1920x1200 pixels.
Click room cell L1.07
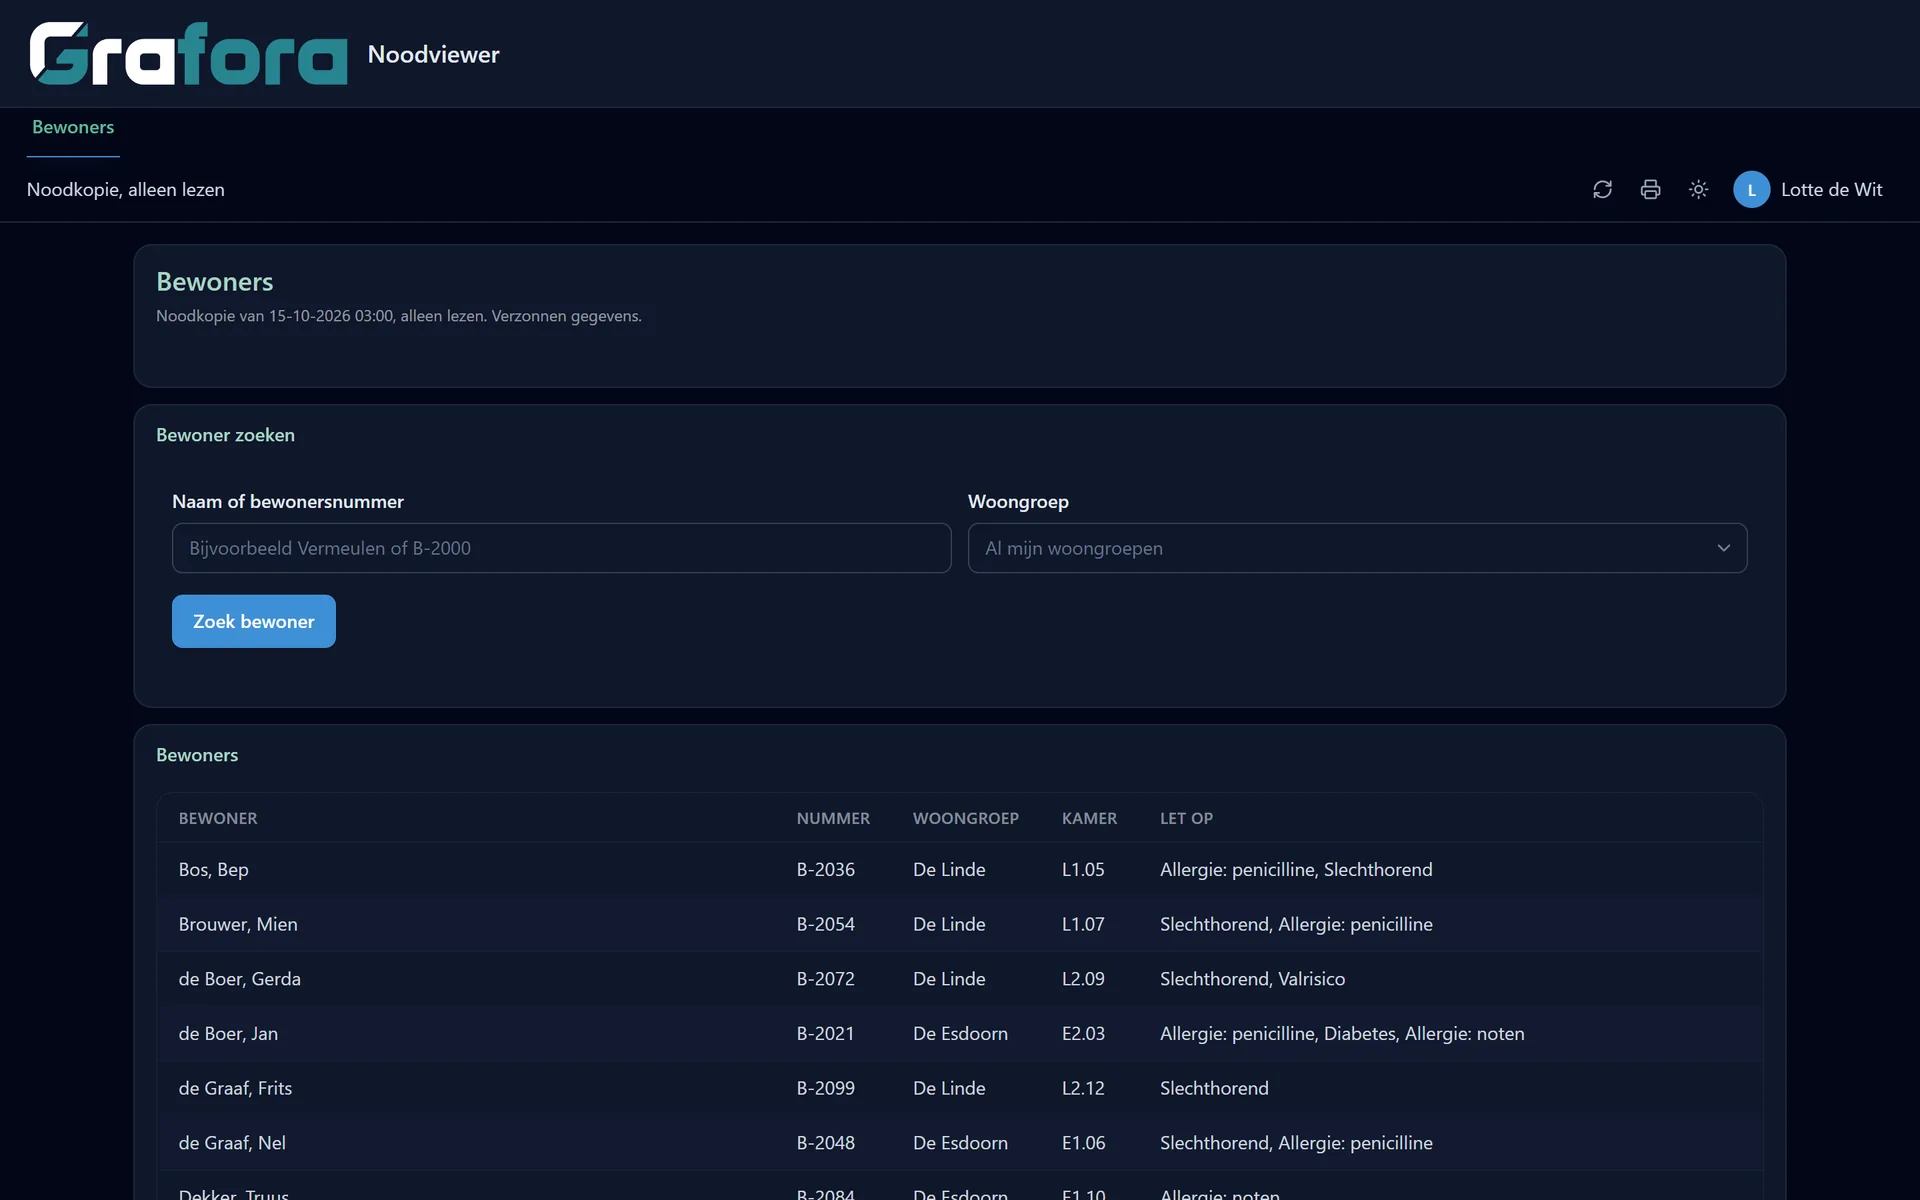coord(1083,924)
